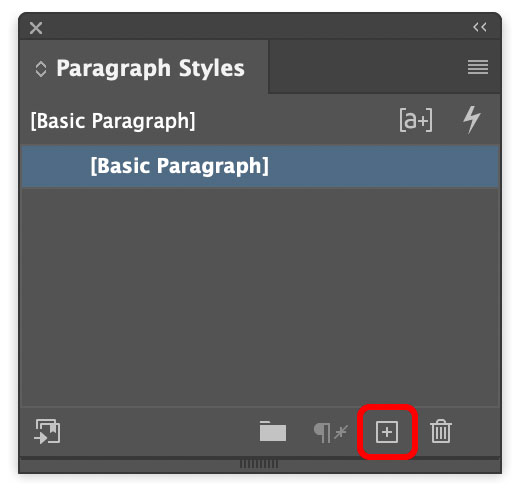Click the empty tab well beside Paragraph Styles
This screenshot has width=514, height=490.
(367, 67)
